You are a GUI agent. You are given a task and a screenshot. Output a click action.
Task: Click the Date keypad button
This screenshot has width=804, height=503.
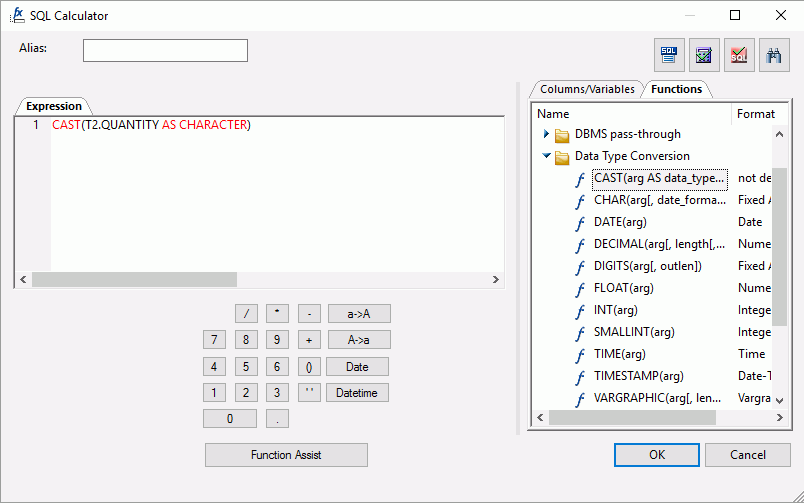[x=357, y=367]
